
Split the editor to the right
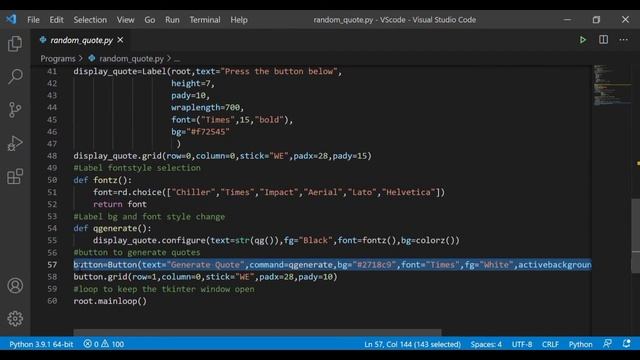603,40
